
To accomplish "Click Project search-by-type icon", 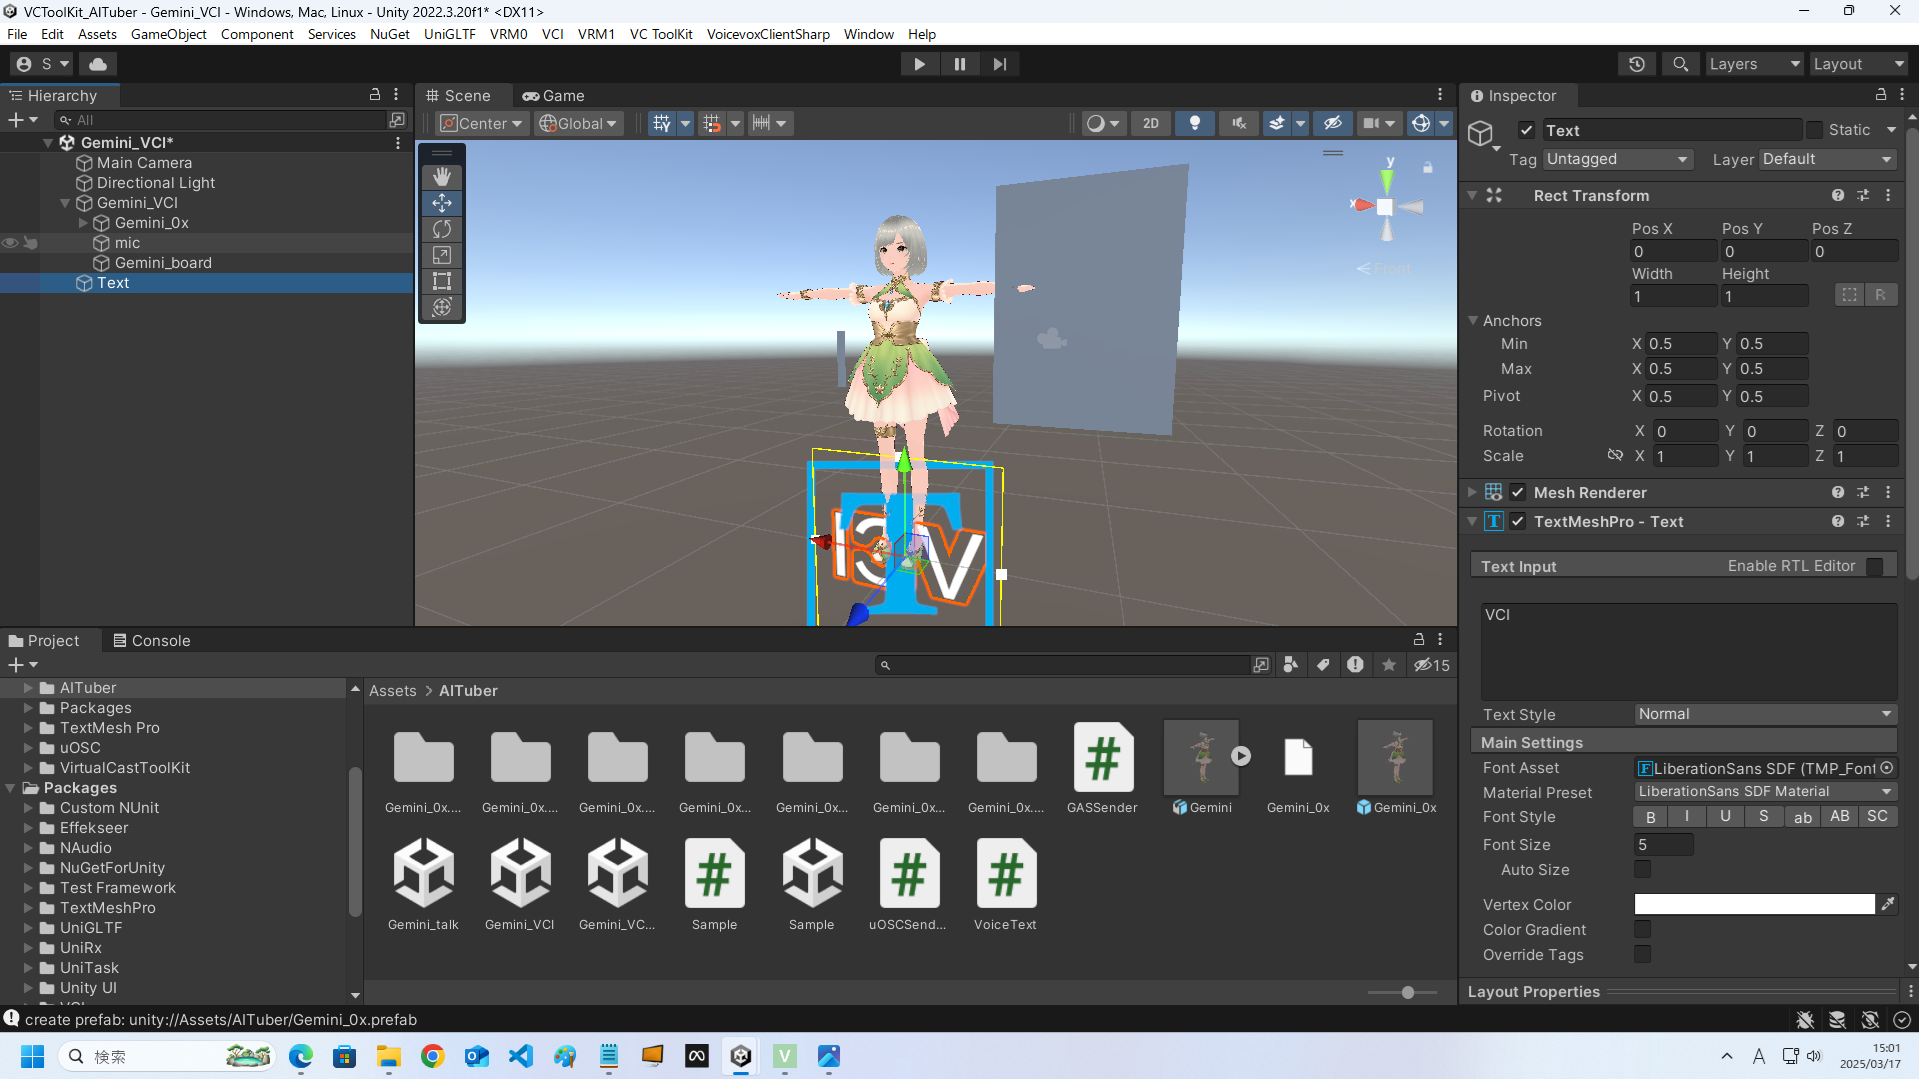I will 1291,665.
